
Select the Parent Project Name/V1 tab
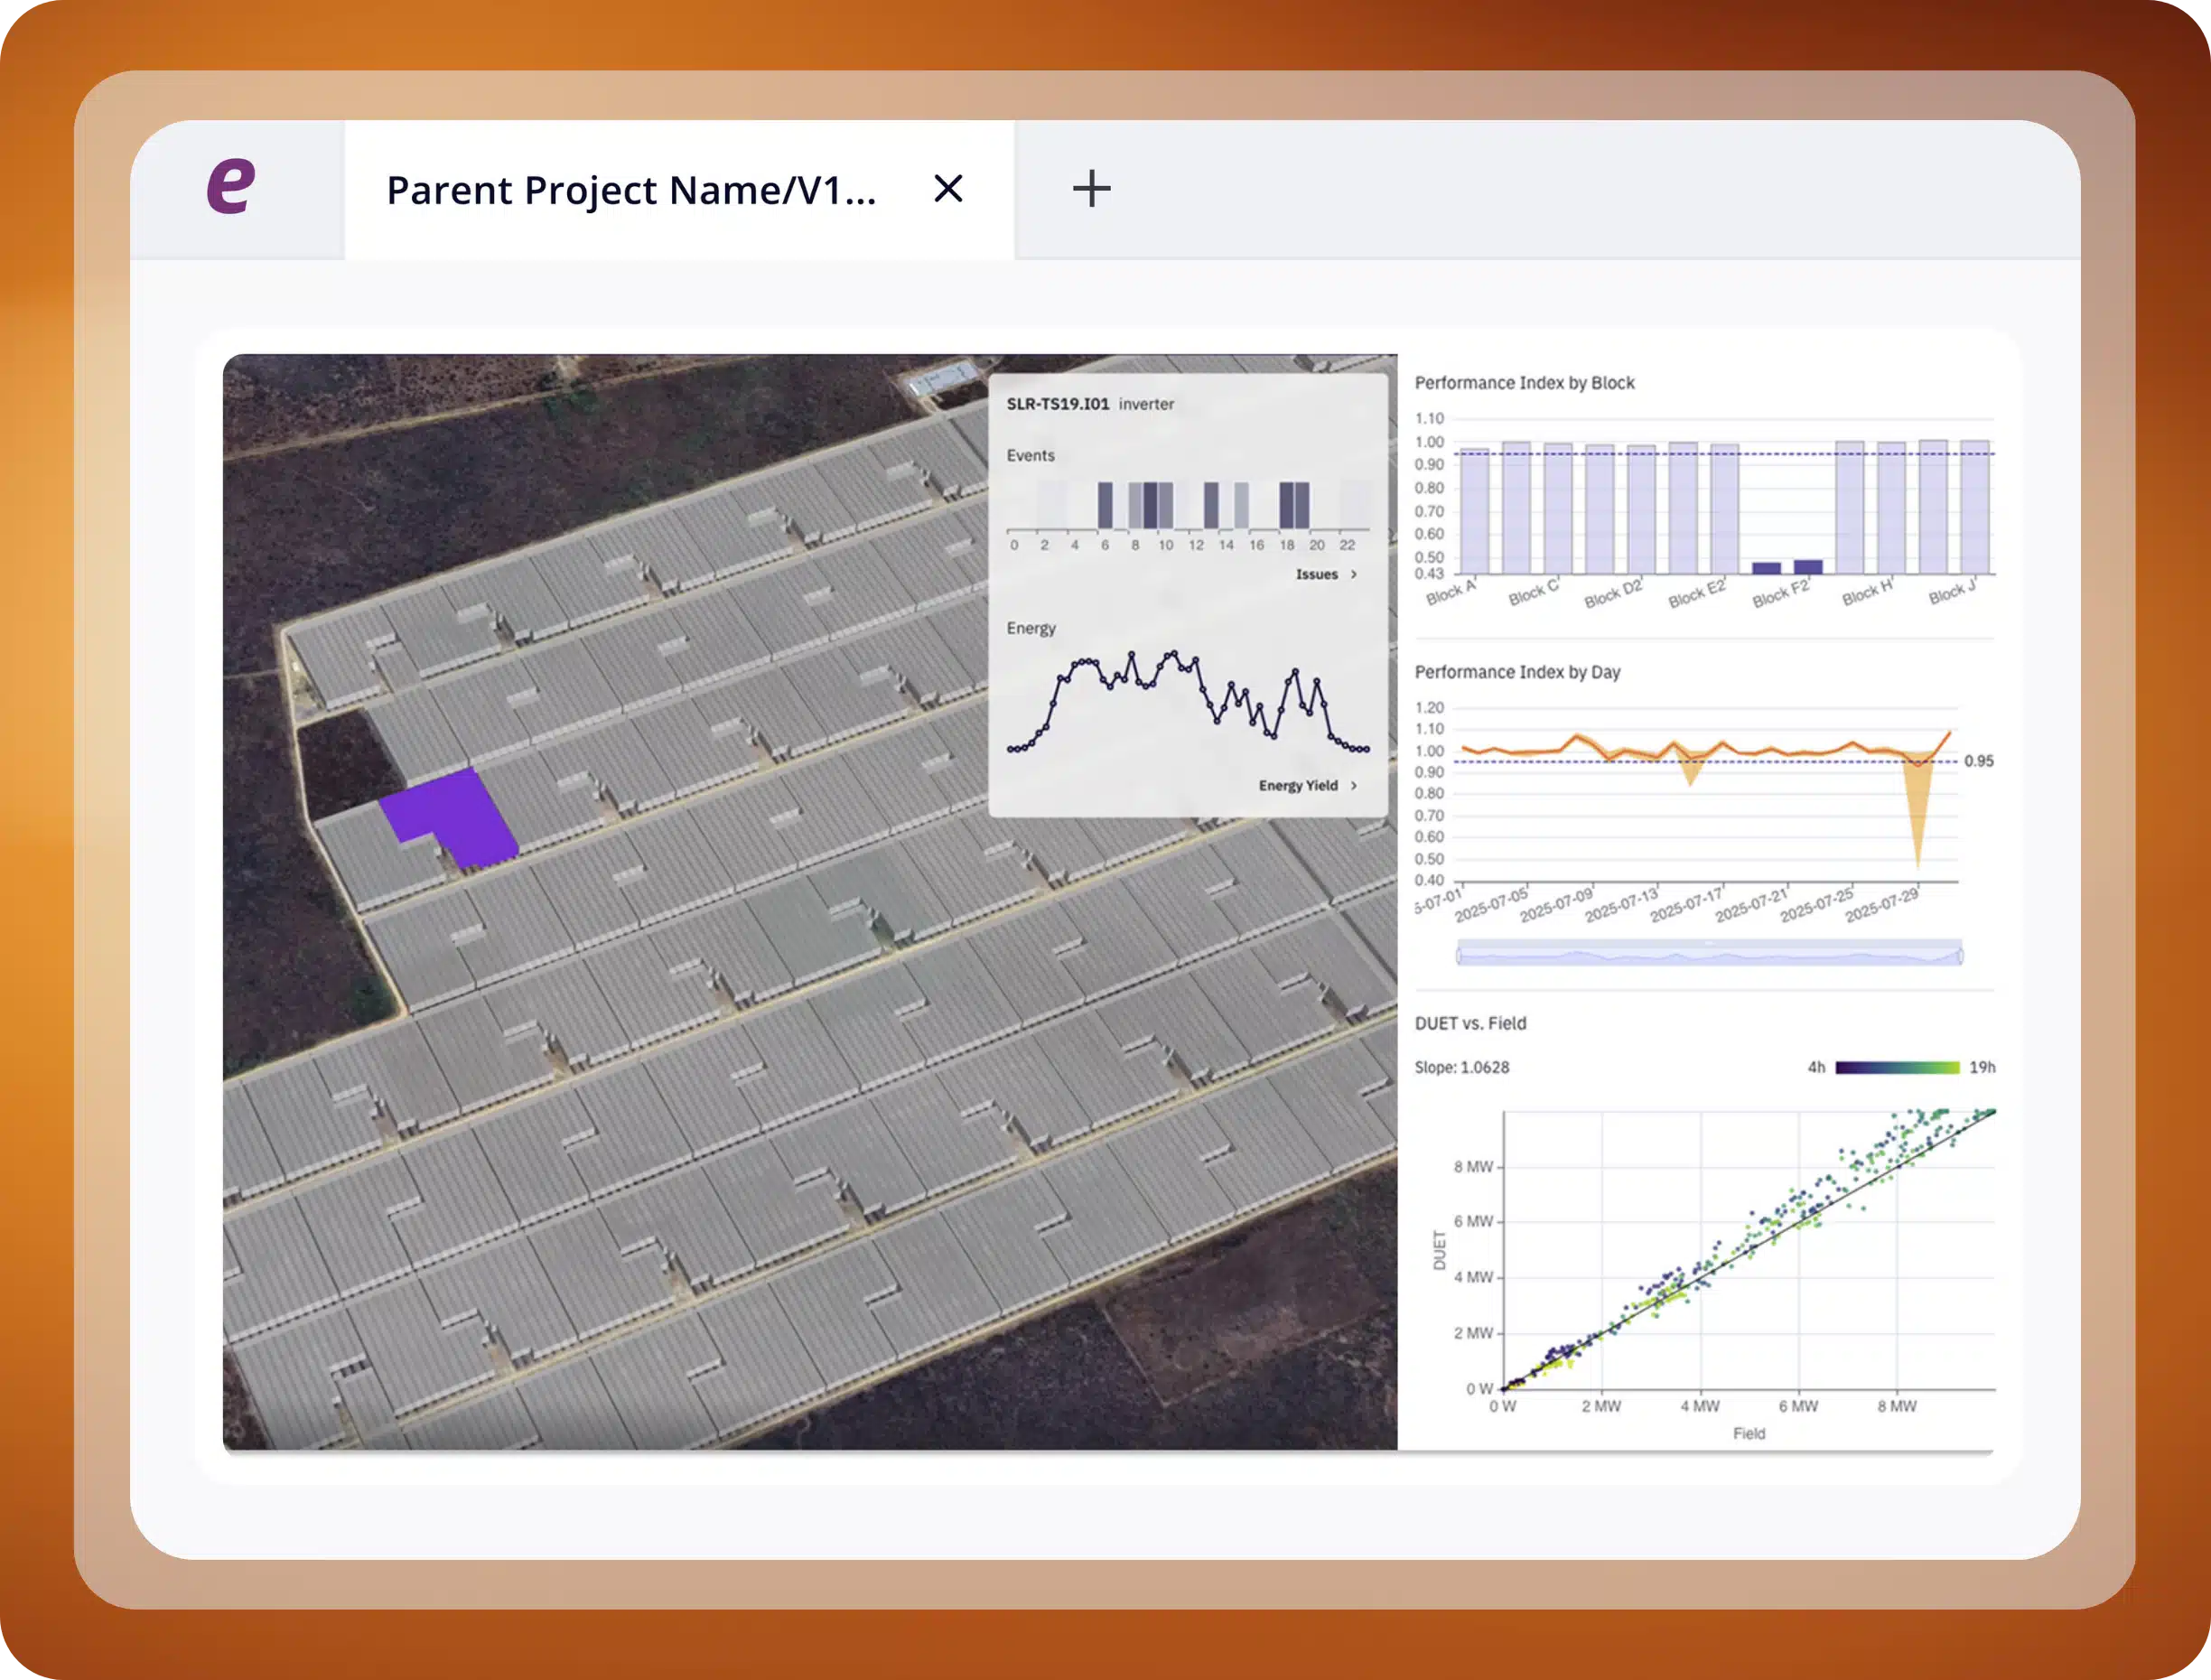631,190
